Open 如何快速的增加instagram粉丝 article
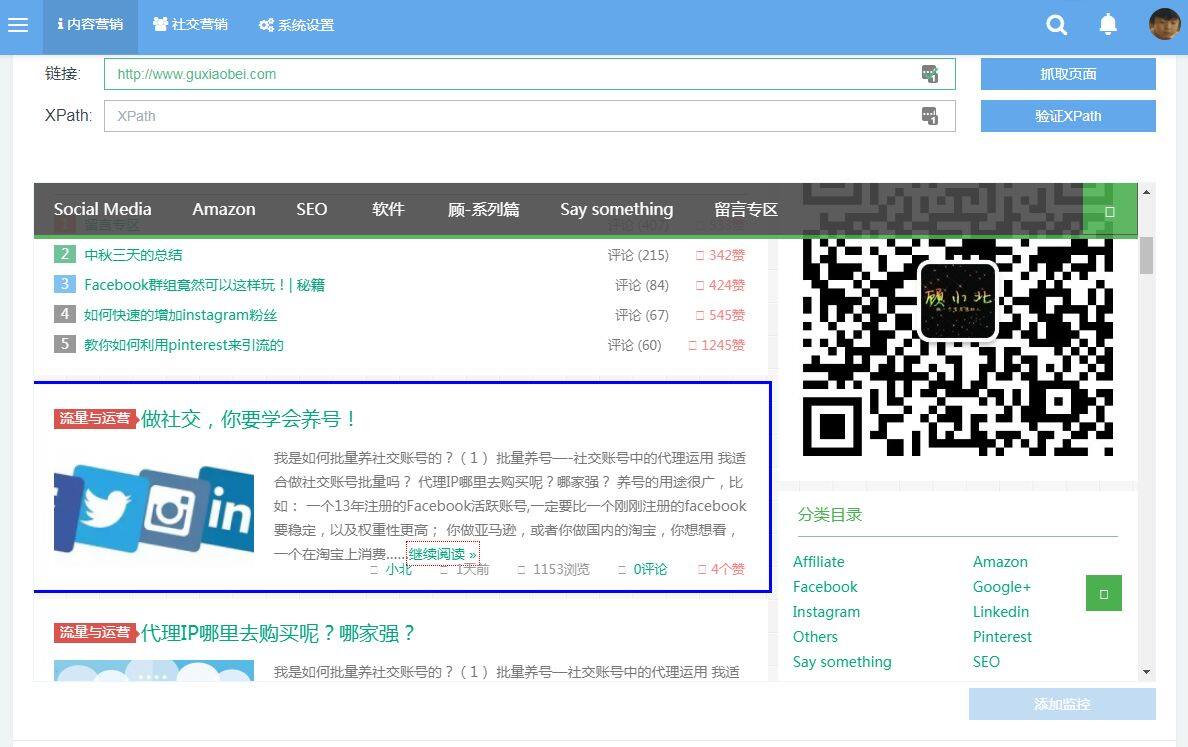 (180, 315)
